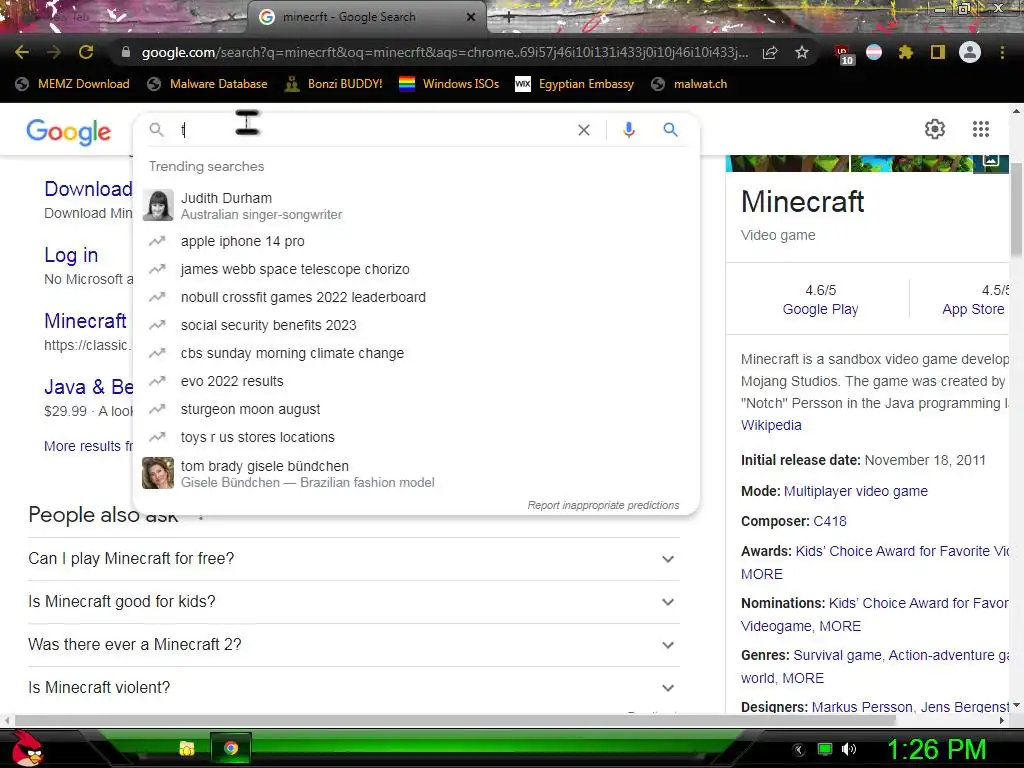Open the Google apps grid
1024x768 pixels.
[x=980, y=129]
